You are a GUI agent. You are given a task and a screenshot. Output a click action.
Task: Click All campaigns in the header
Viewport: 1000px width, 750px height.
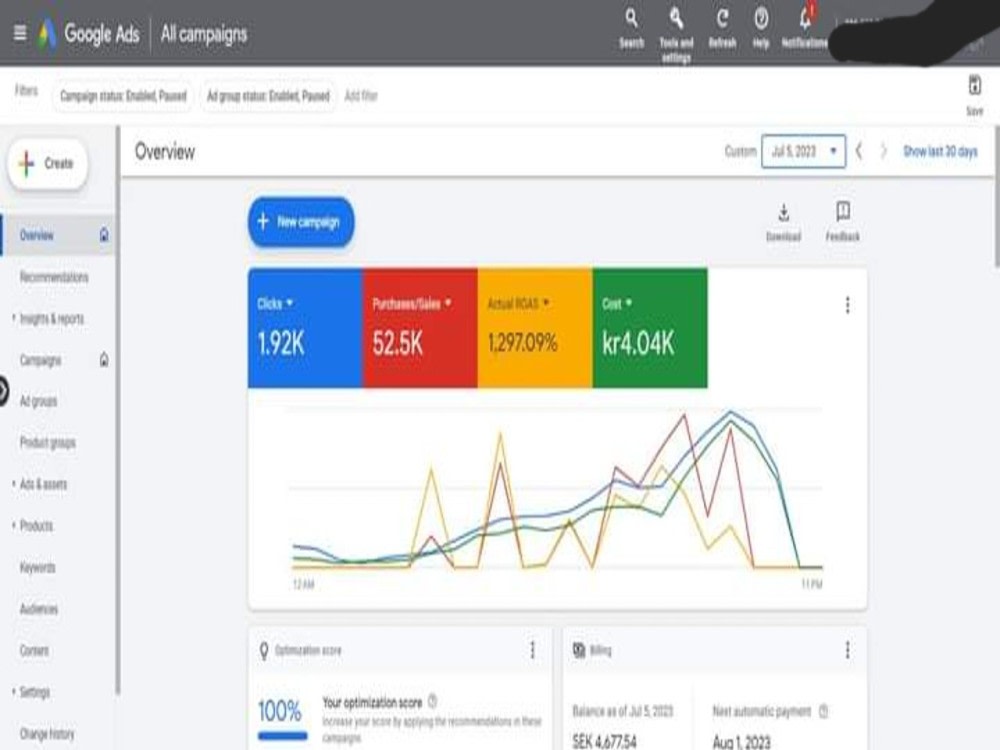(203, 34)
